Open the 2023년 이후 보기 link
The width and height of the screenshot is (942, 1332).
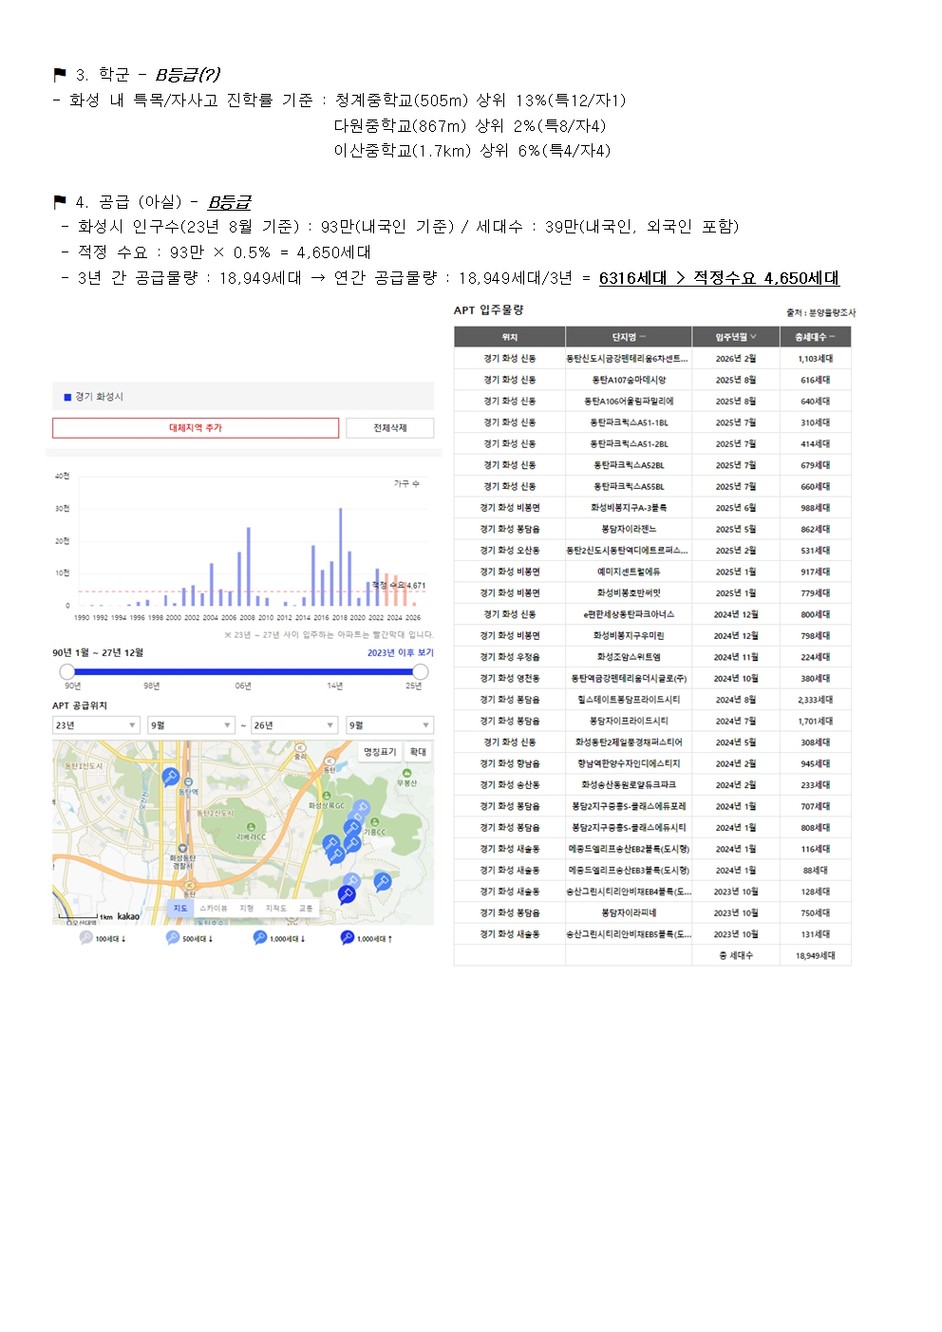click(400, 653)
